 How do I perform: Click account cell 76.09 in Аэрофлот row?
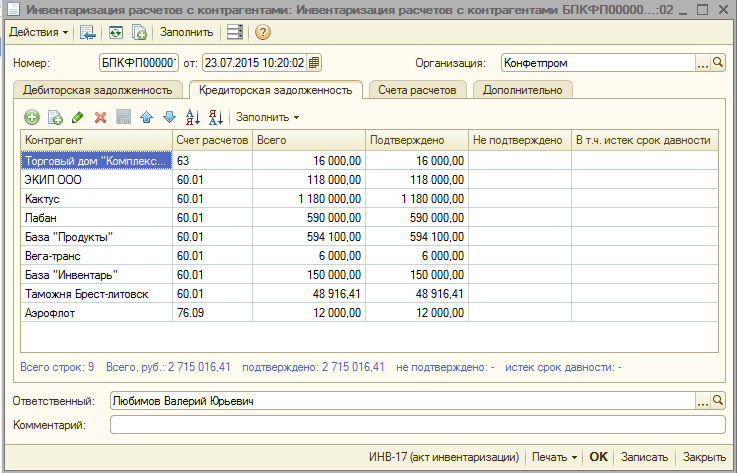coord(212,313)
